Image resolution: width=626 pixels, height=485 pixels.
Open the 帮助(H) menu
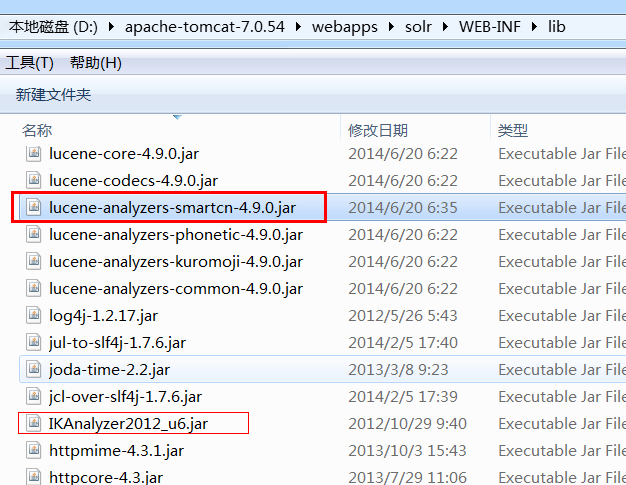pos(96,63)
